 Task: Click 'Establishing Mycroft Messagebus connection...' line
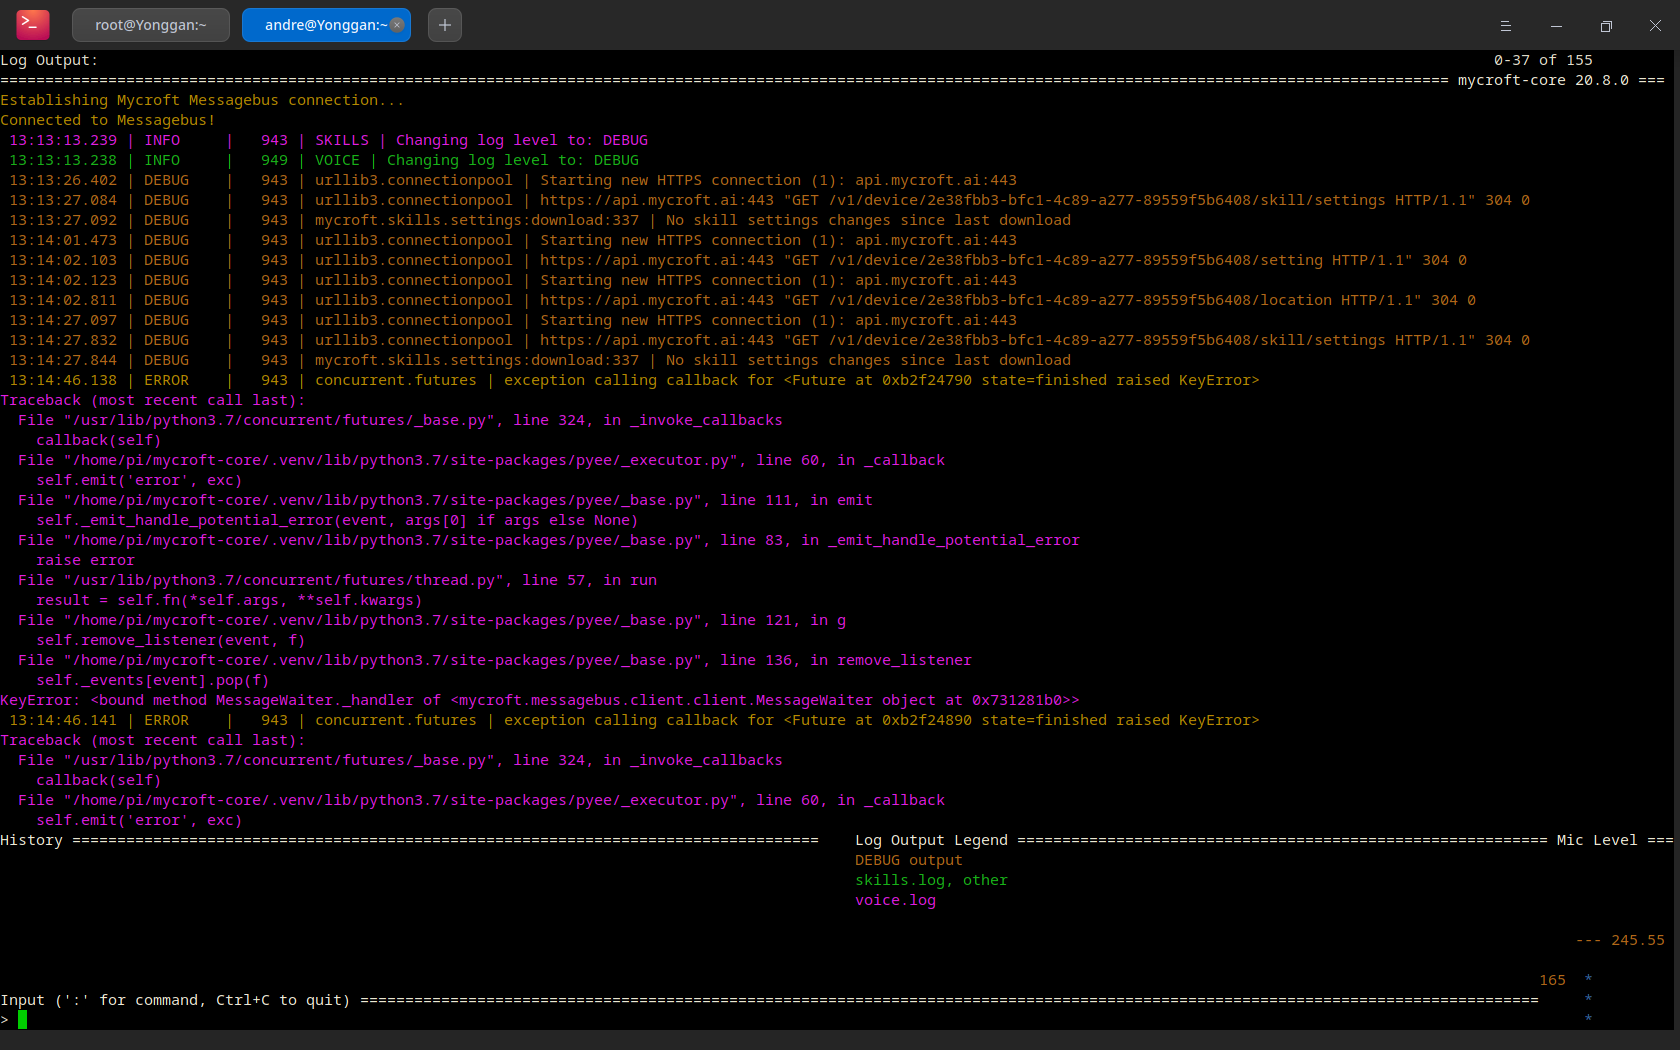pos(202,100)
